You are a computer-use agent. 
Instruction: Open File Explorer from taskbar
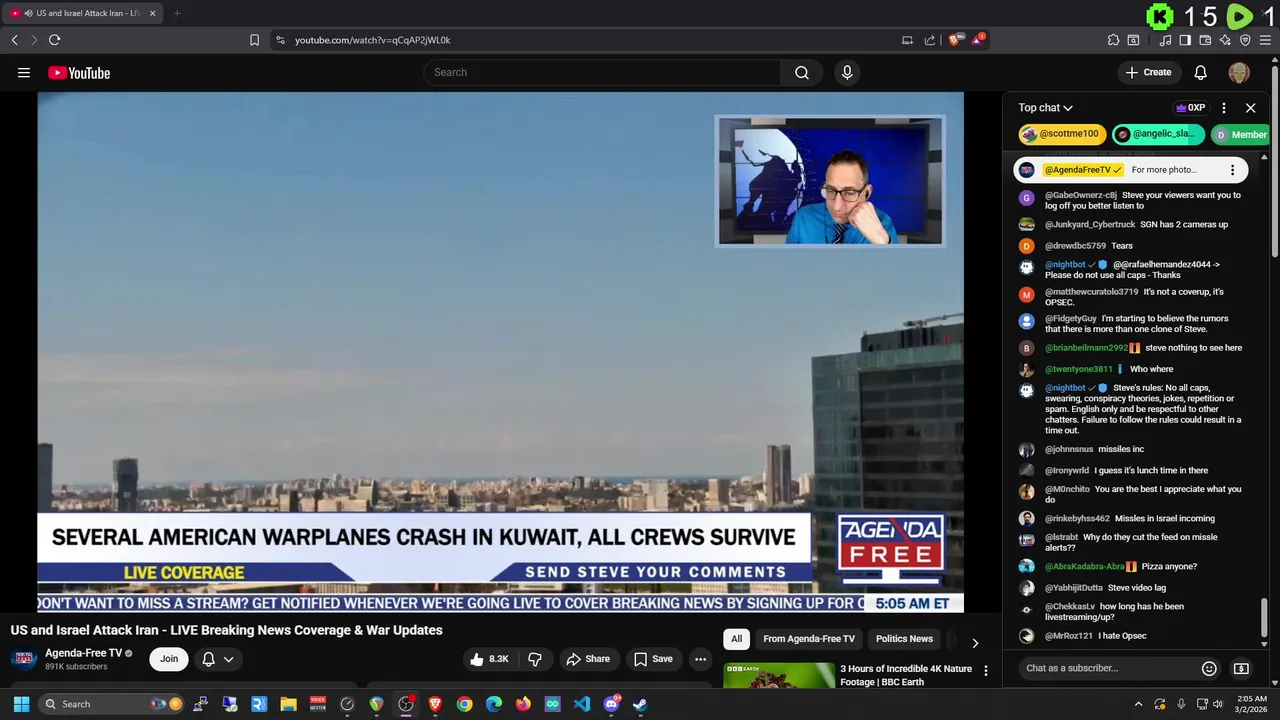pos(288,704)
